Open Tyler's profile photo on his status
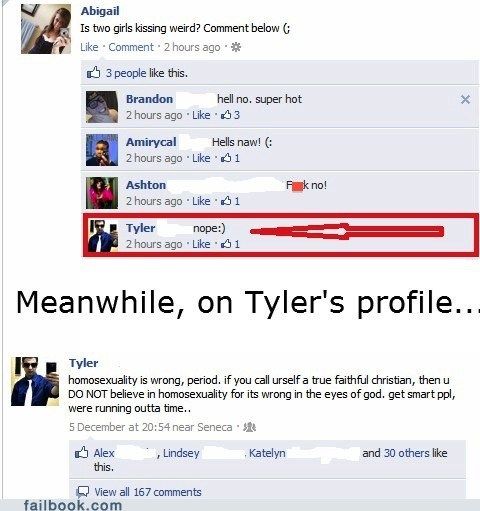Viewport: 480px width, 511px height. [x=35, y=381]
